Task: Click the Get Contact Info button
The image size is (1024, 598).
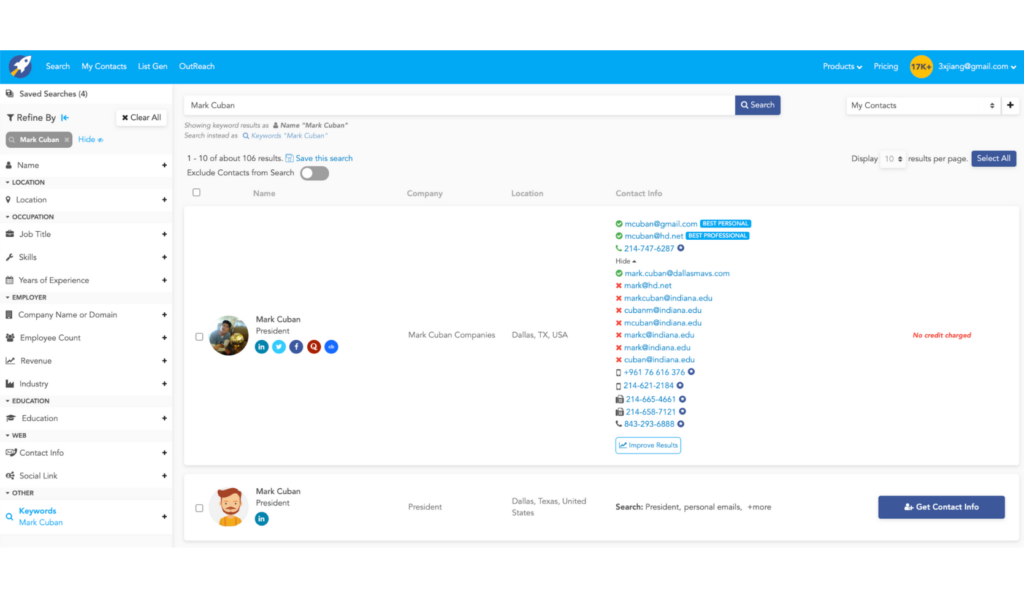Action: tap(940, 507)
